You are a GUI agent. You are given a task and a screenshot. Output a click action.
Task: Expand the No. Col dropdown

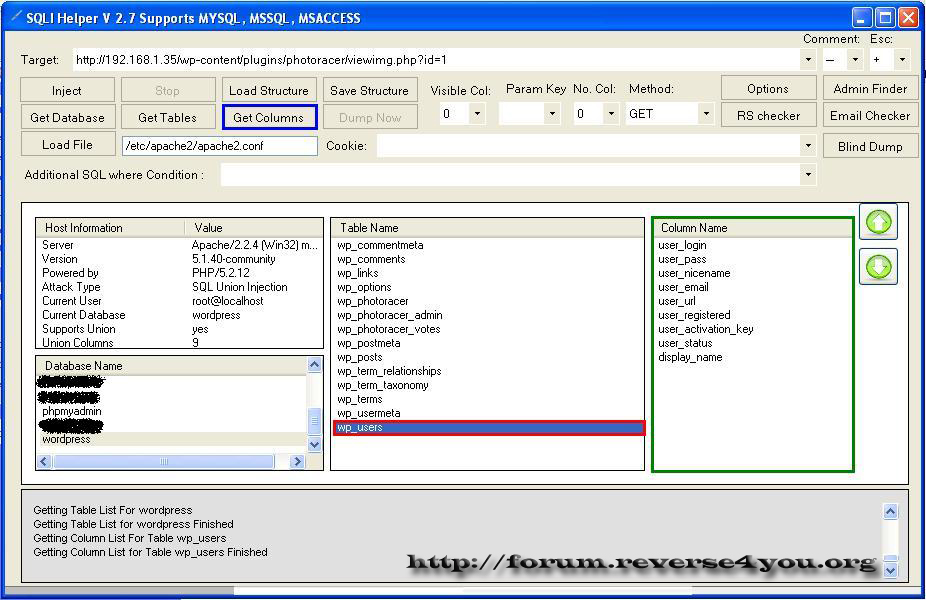click(x=611, y=113)
